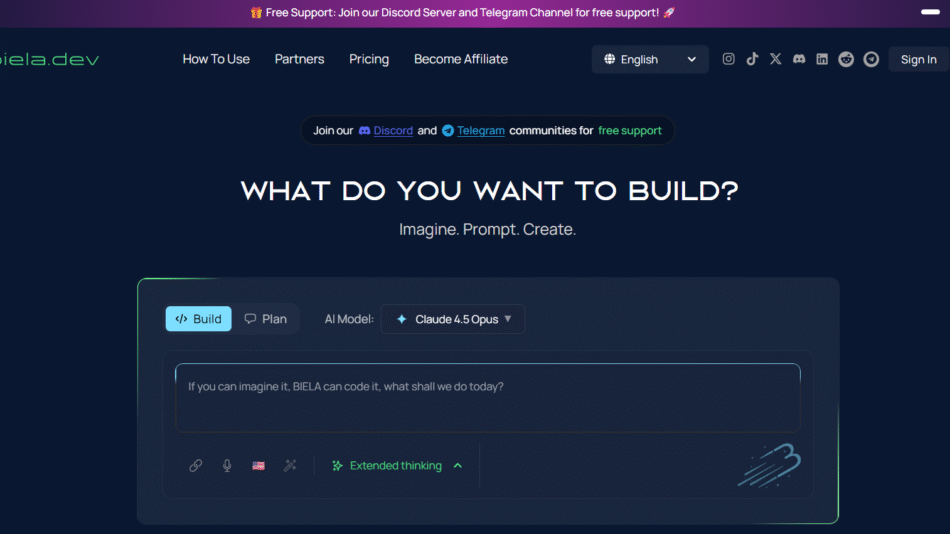The width and height of the screenshot is (950, 534).
Task: Open the Claude 4.5 Opus model dropdown
Action: (x=453, y=319)
